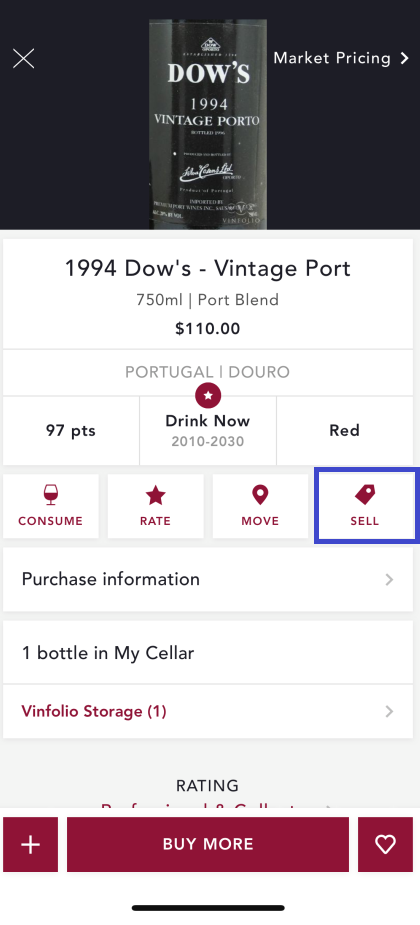Tap the Rate star icon
Image resolution: width=420 pixels, height=925 pixels.
coord(156,495)
